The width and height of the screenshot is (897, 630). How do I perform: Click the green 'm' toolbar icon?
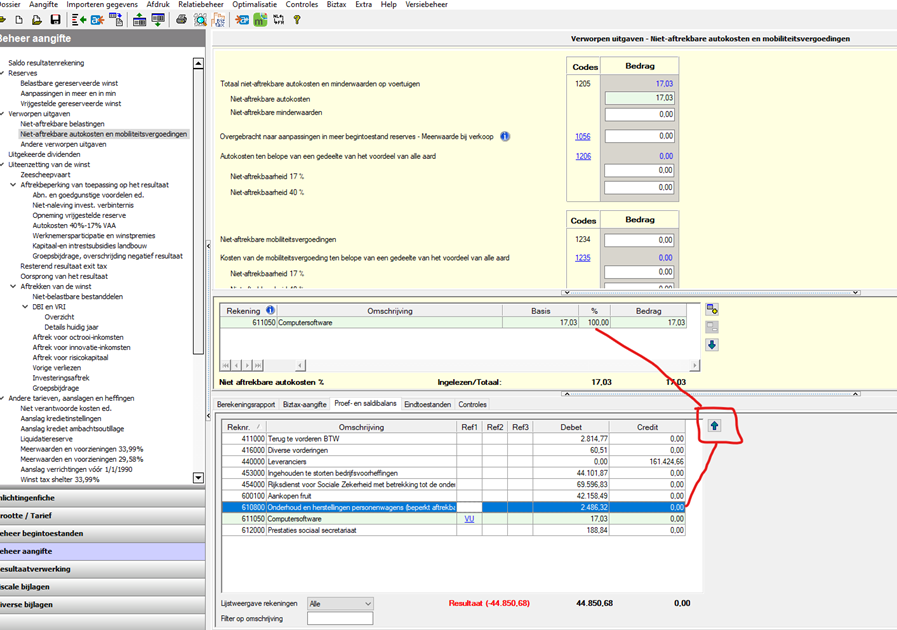pos(260,20)
